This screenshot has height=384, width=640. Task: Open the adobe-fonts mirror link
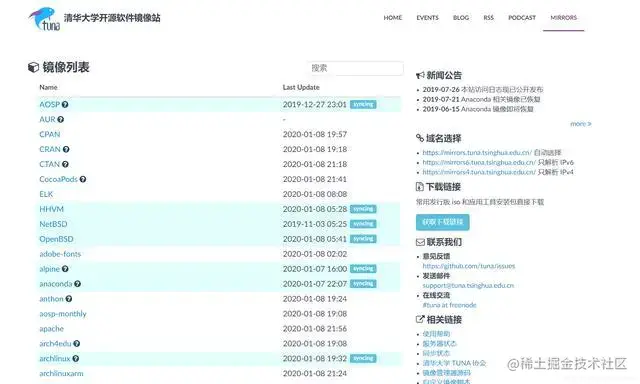tap(60, 254)
